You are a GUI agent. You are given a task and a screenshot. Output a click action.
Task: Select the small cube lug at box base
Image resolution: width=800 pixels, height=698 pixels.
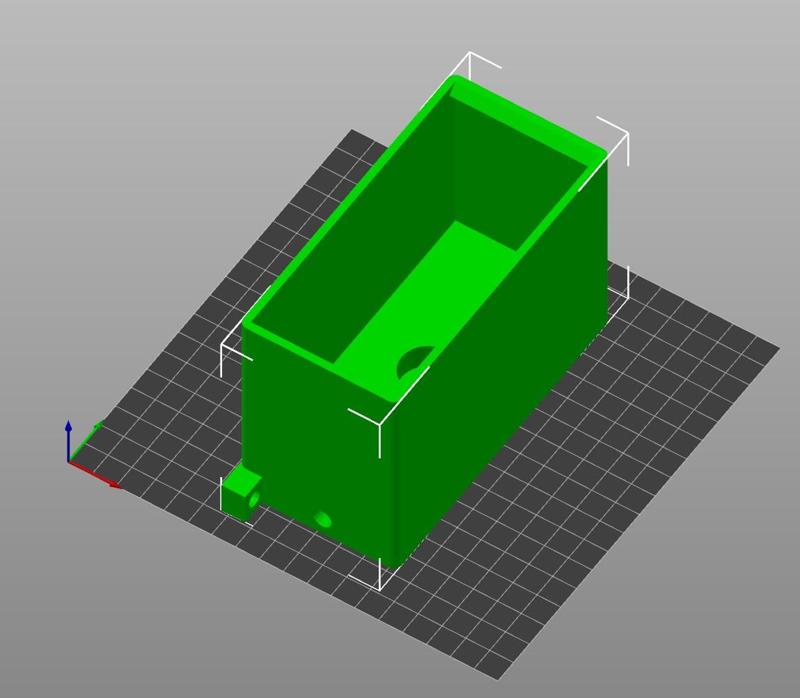click(x=243, y=494)
